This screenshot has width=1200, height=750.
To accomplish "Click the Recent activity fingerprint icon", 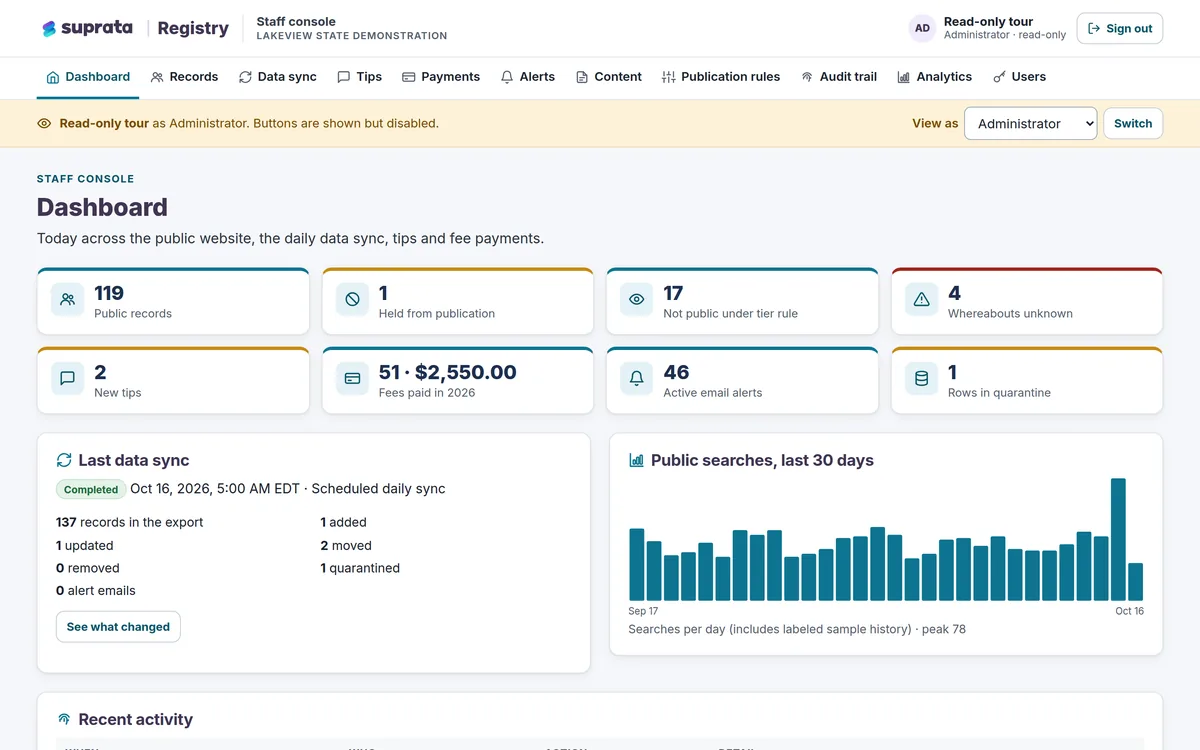I will [64, 719].
